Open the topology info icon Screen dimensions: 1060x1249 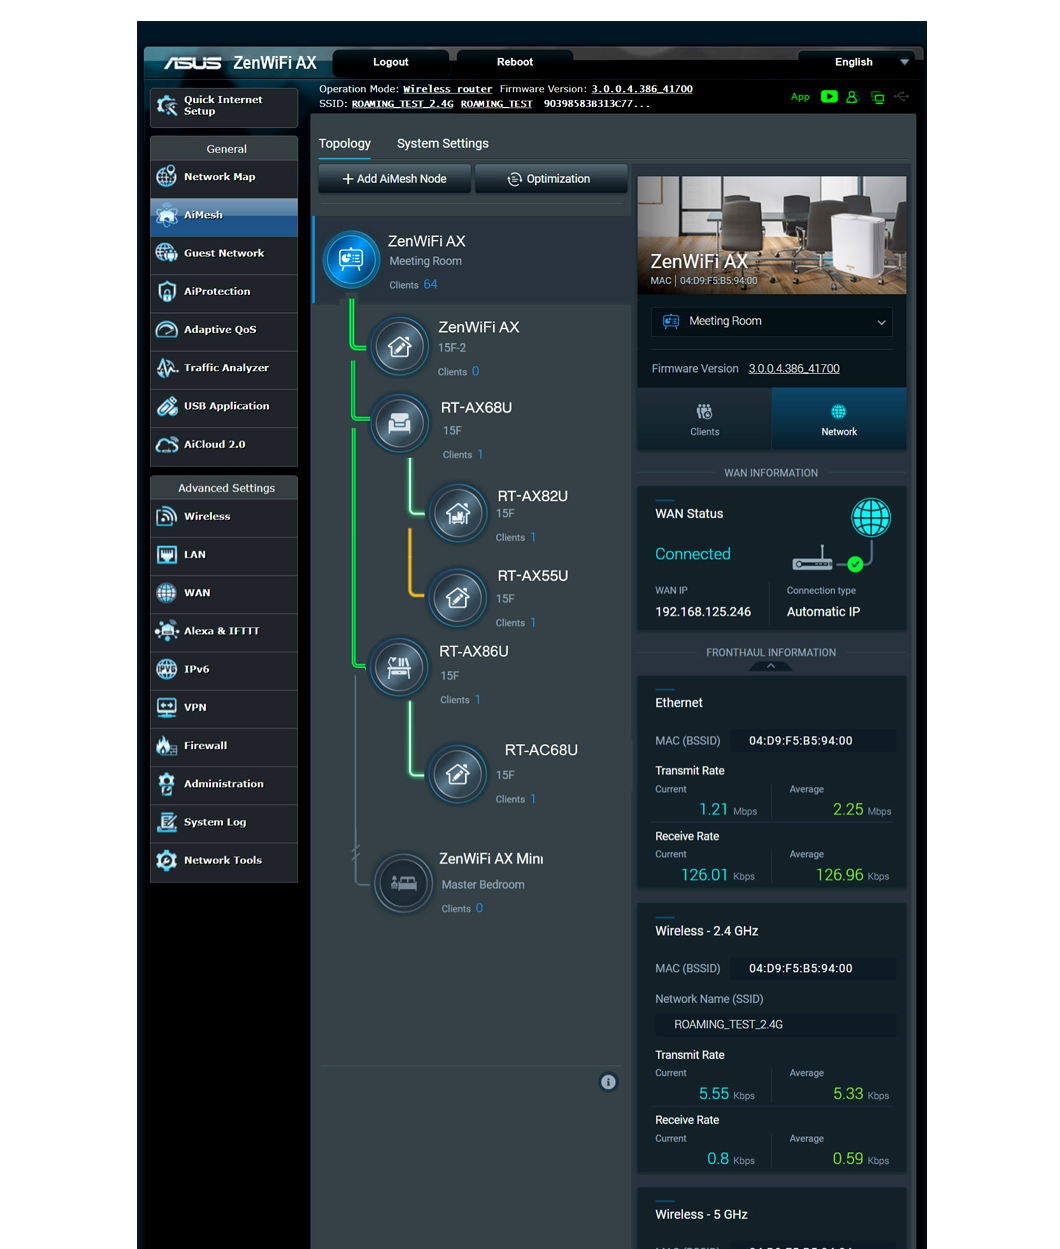(x=608, y=1082)
